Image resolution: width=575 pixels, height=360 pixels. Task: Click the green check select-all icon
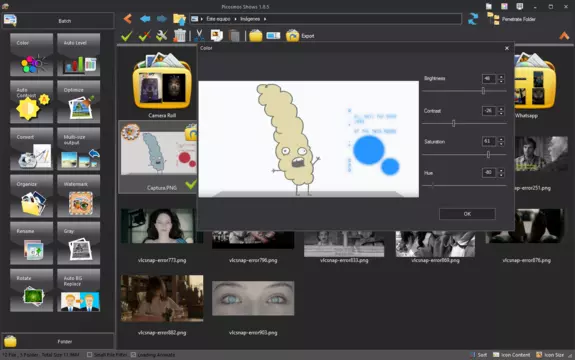(127, 36)
